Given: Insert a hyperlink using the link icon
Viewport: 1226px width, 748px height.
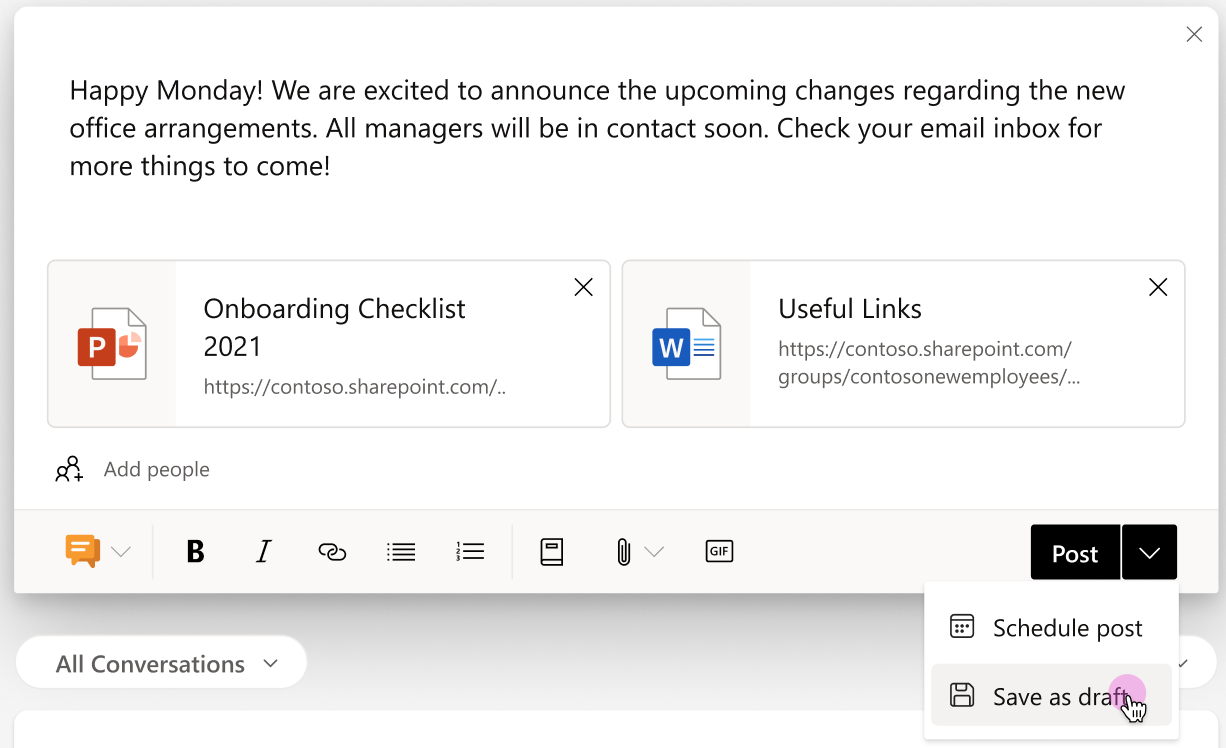Looking at the screenshot, I should pos(332,551).
